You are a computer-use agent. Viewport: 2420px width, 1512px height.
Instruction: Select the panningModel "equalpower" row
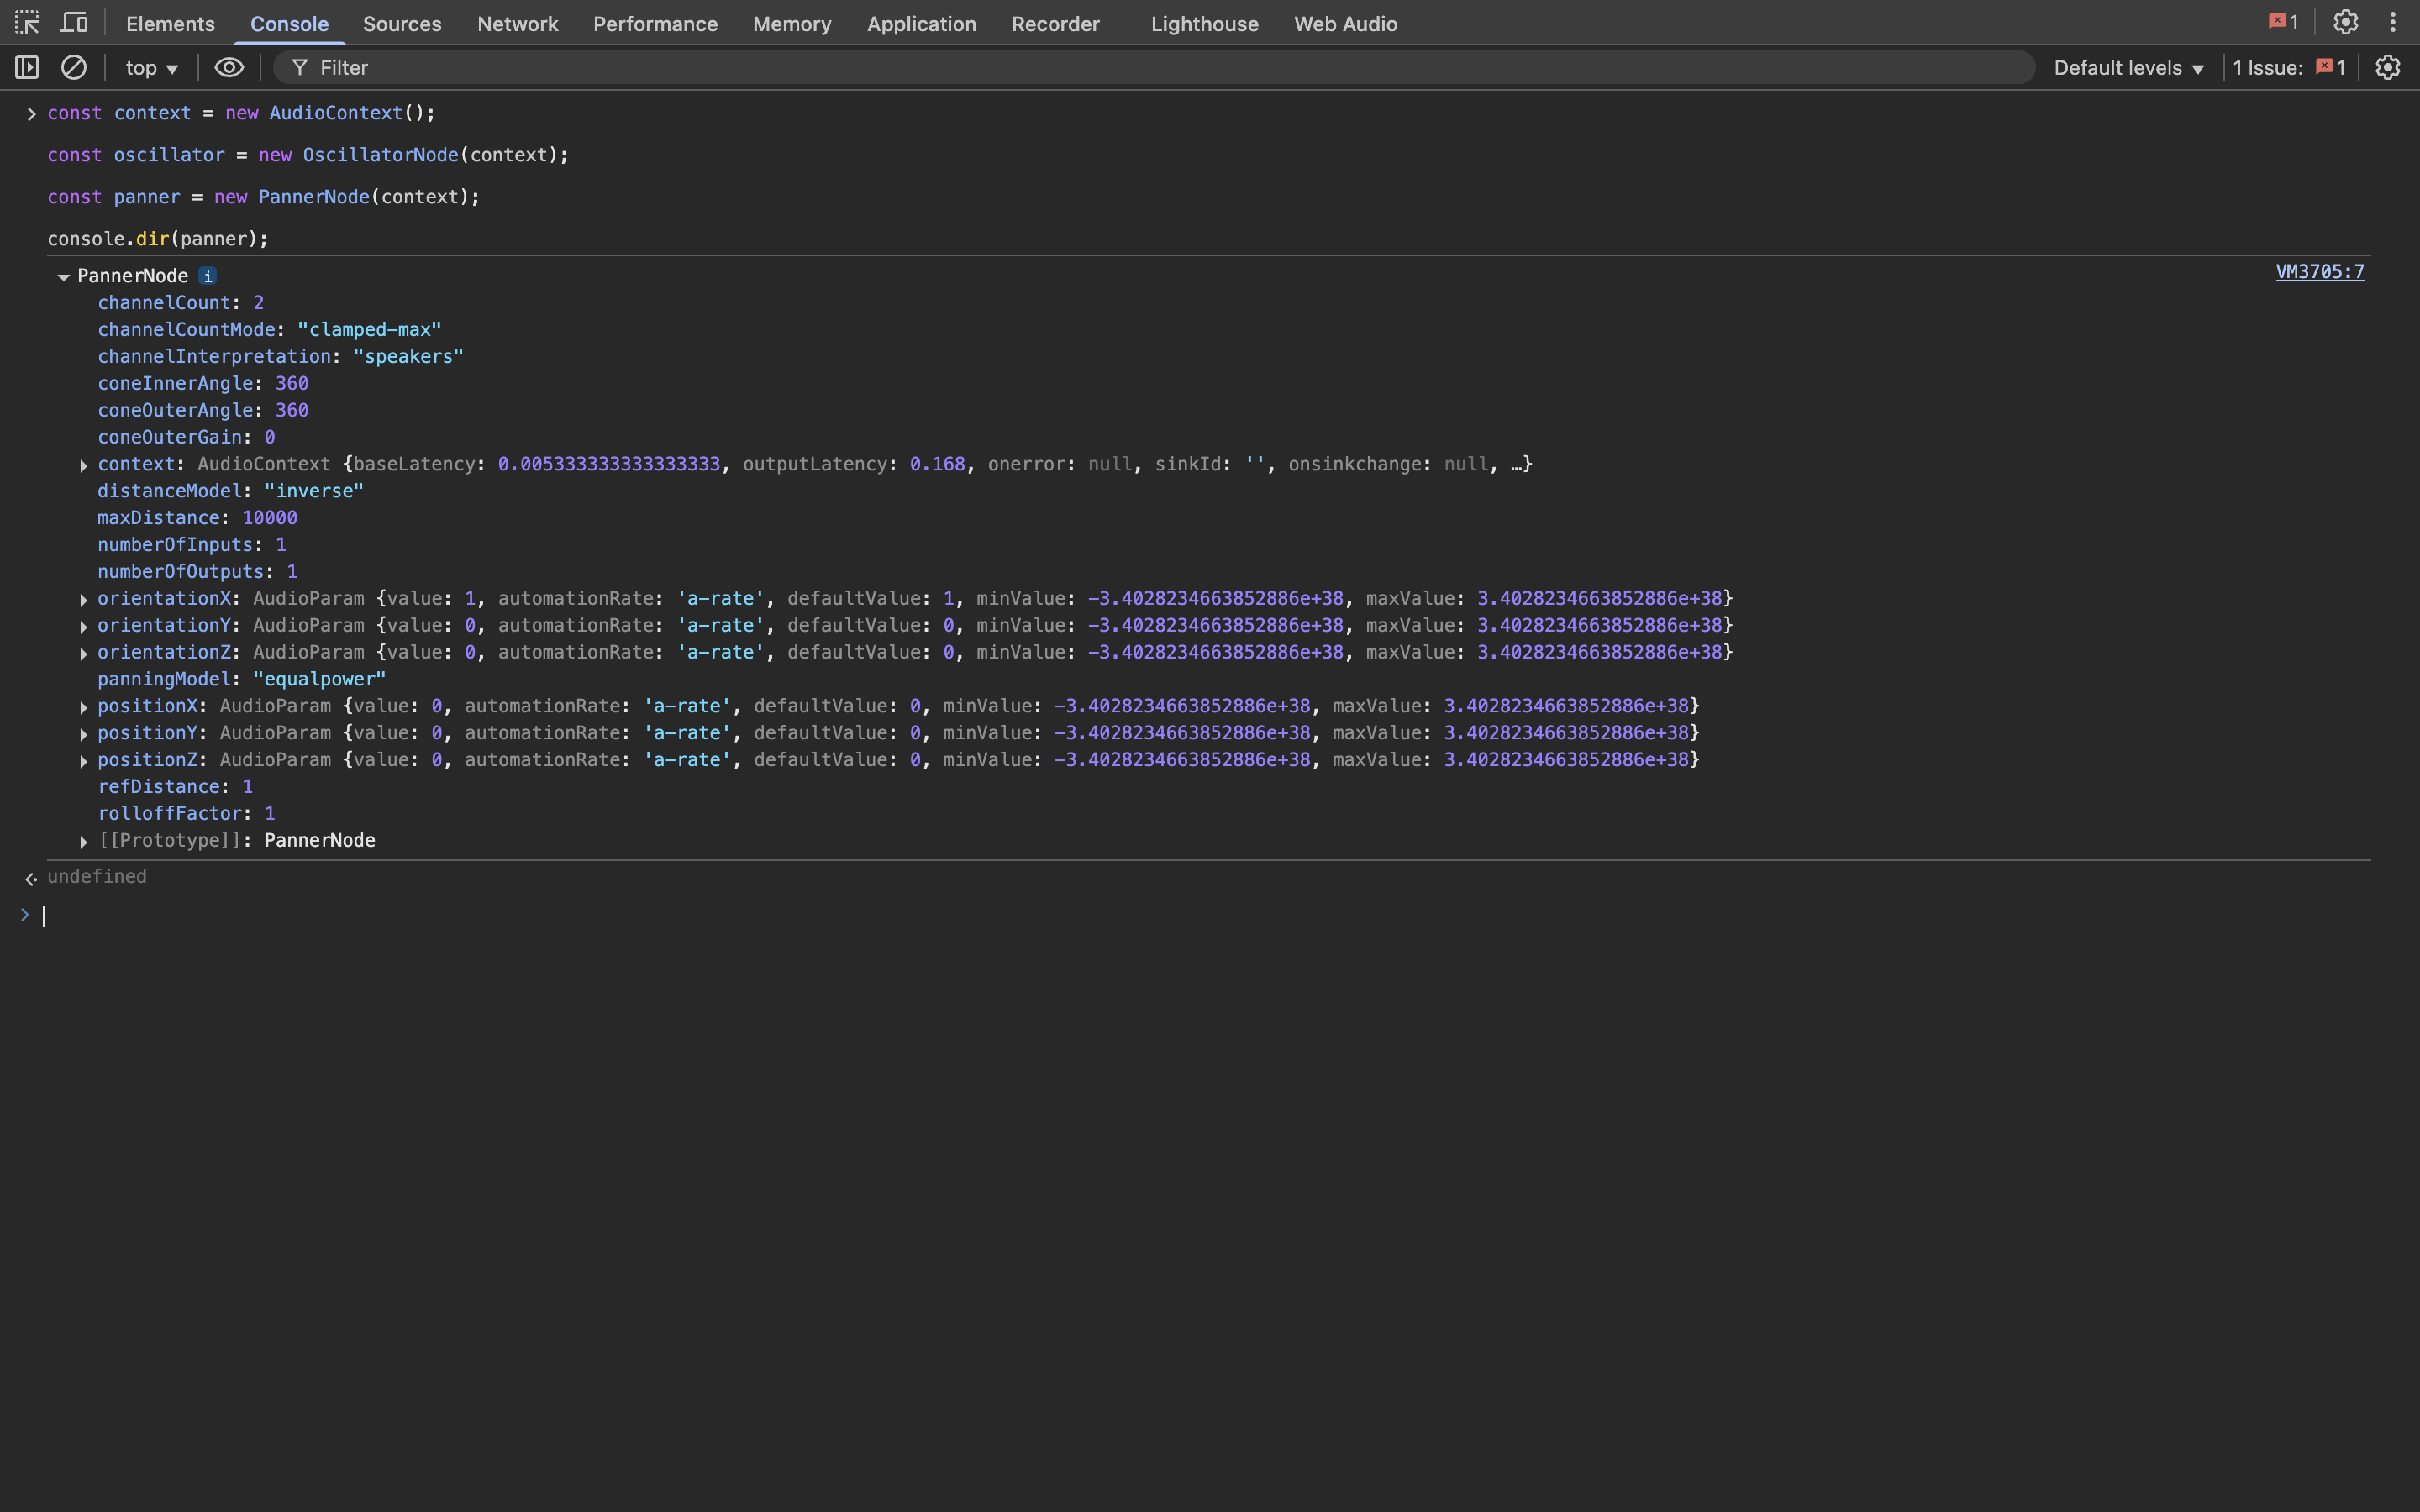coord(241,679)
